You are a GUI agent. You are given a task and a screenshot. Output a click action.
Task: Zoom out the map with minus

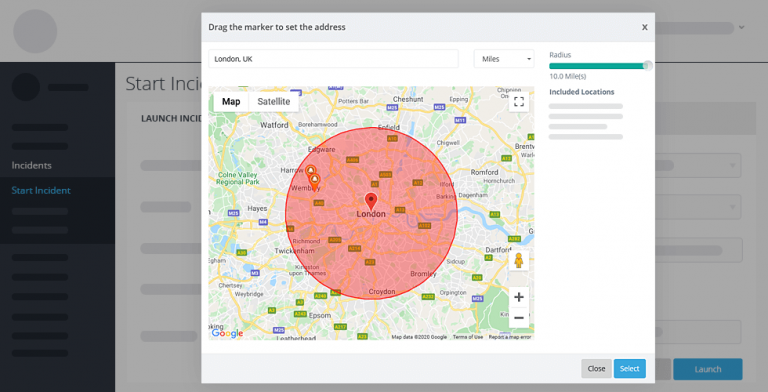tap(519, 318)
